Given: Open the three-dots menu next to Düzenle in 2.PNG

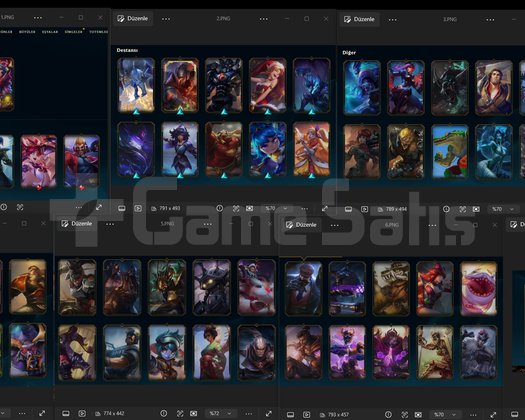Looking at the screenshot, I should (x=166, y=19).
